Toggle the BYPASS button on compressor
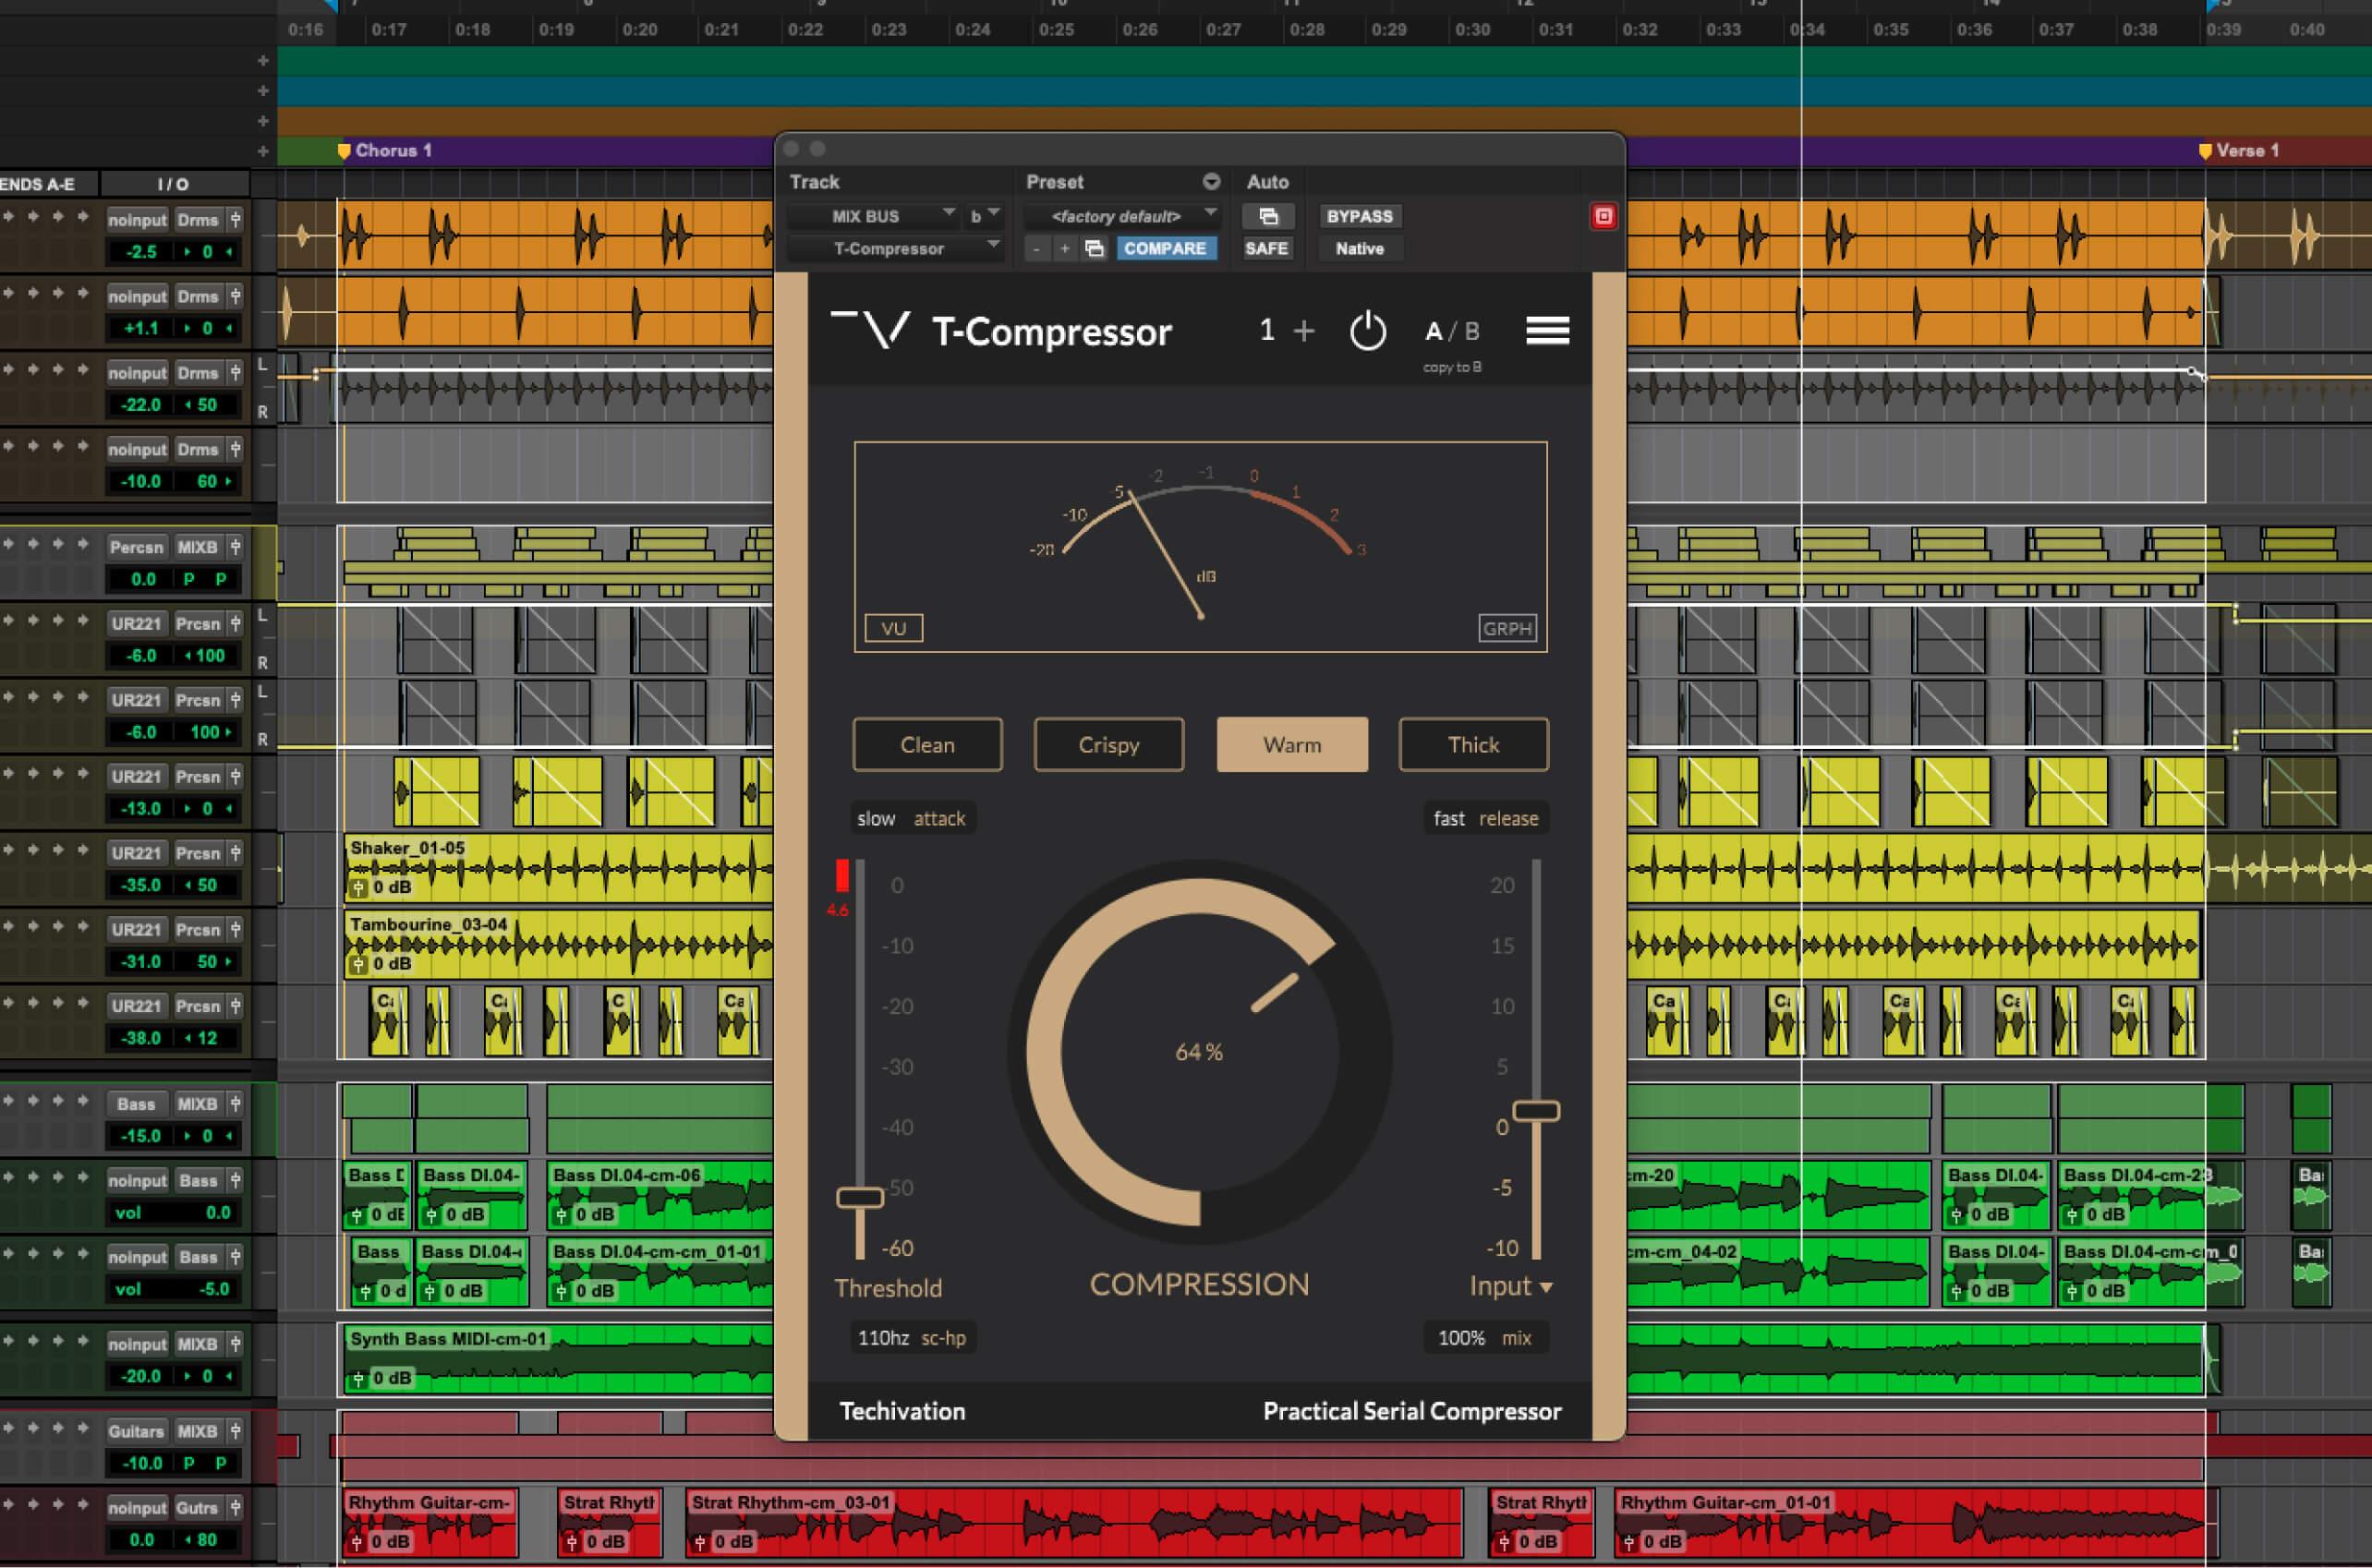The width and height of the screenshot is (2372, 1568). click(1361, 213)
